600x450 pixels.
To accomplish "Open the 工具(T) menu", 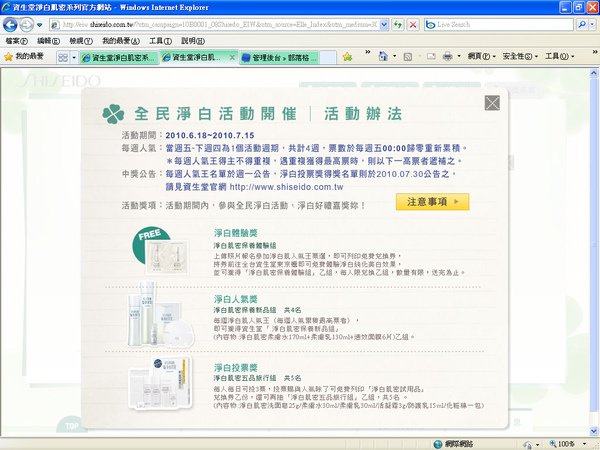I will pos(160,41).
